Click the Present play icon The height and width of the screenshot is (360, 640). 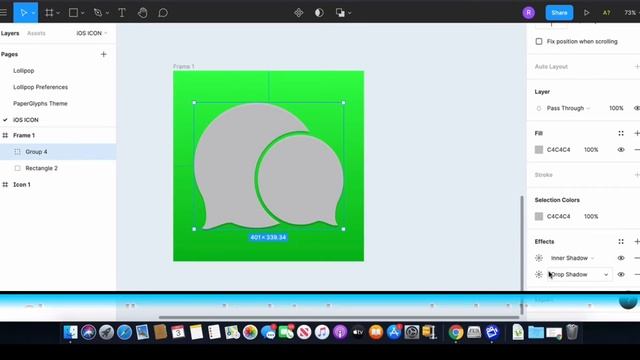click(587, 13)
